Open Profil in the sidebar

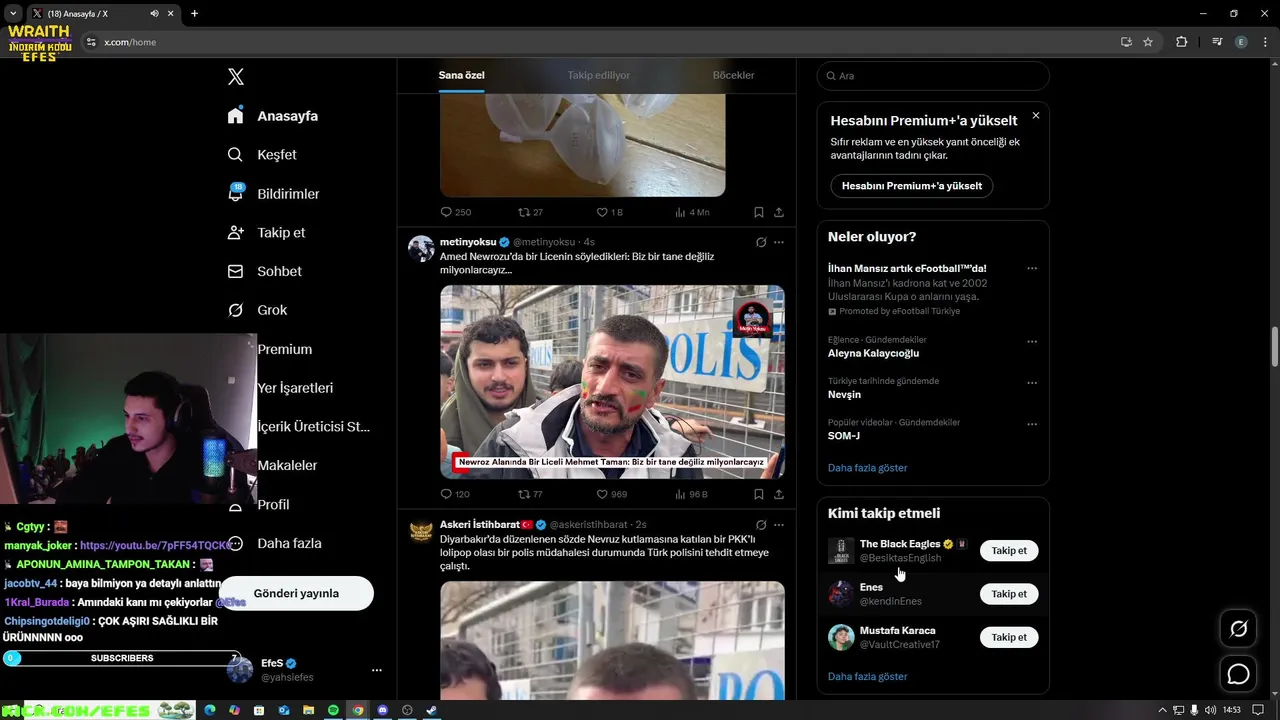point(273,504)
